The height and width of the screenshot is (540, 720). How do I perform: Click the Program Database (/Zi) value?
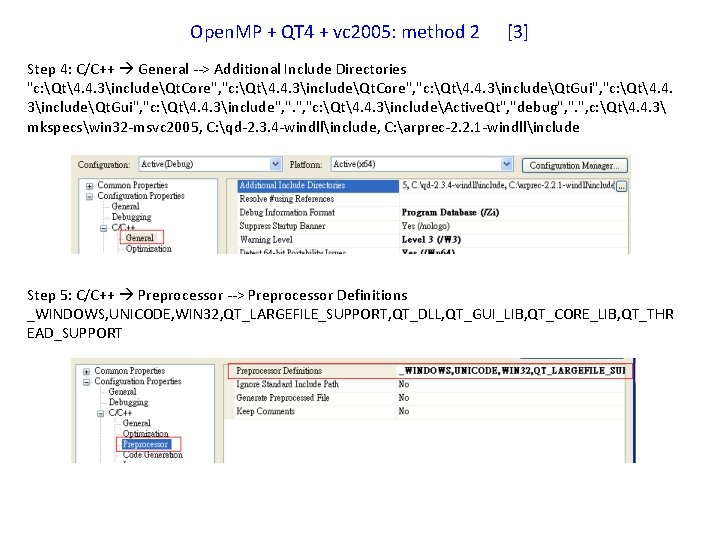(x=450, y=213)
